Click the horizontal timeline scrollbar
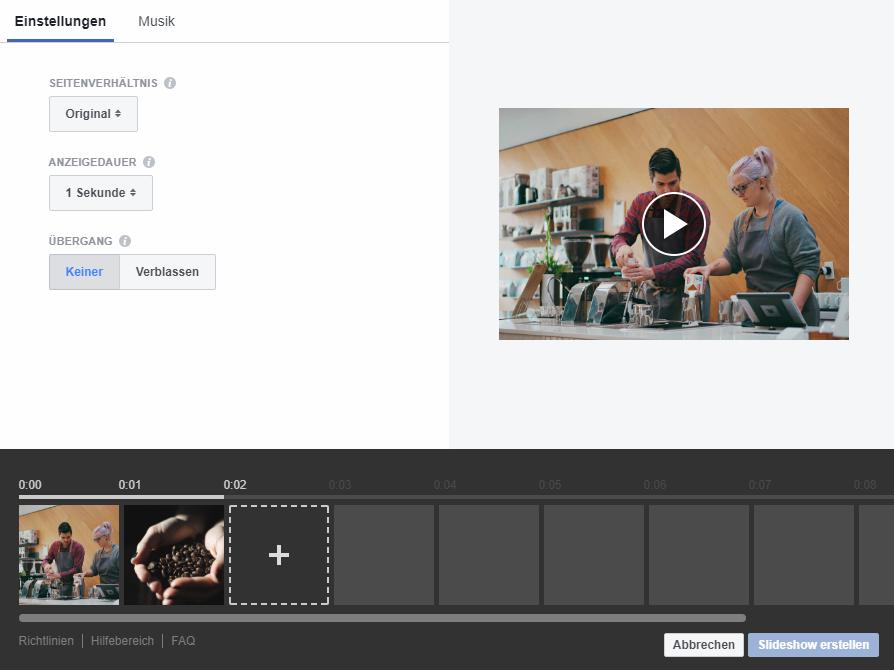Viewport: 894px width, 670px height. point(382,618)
